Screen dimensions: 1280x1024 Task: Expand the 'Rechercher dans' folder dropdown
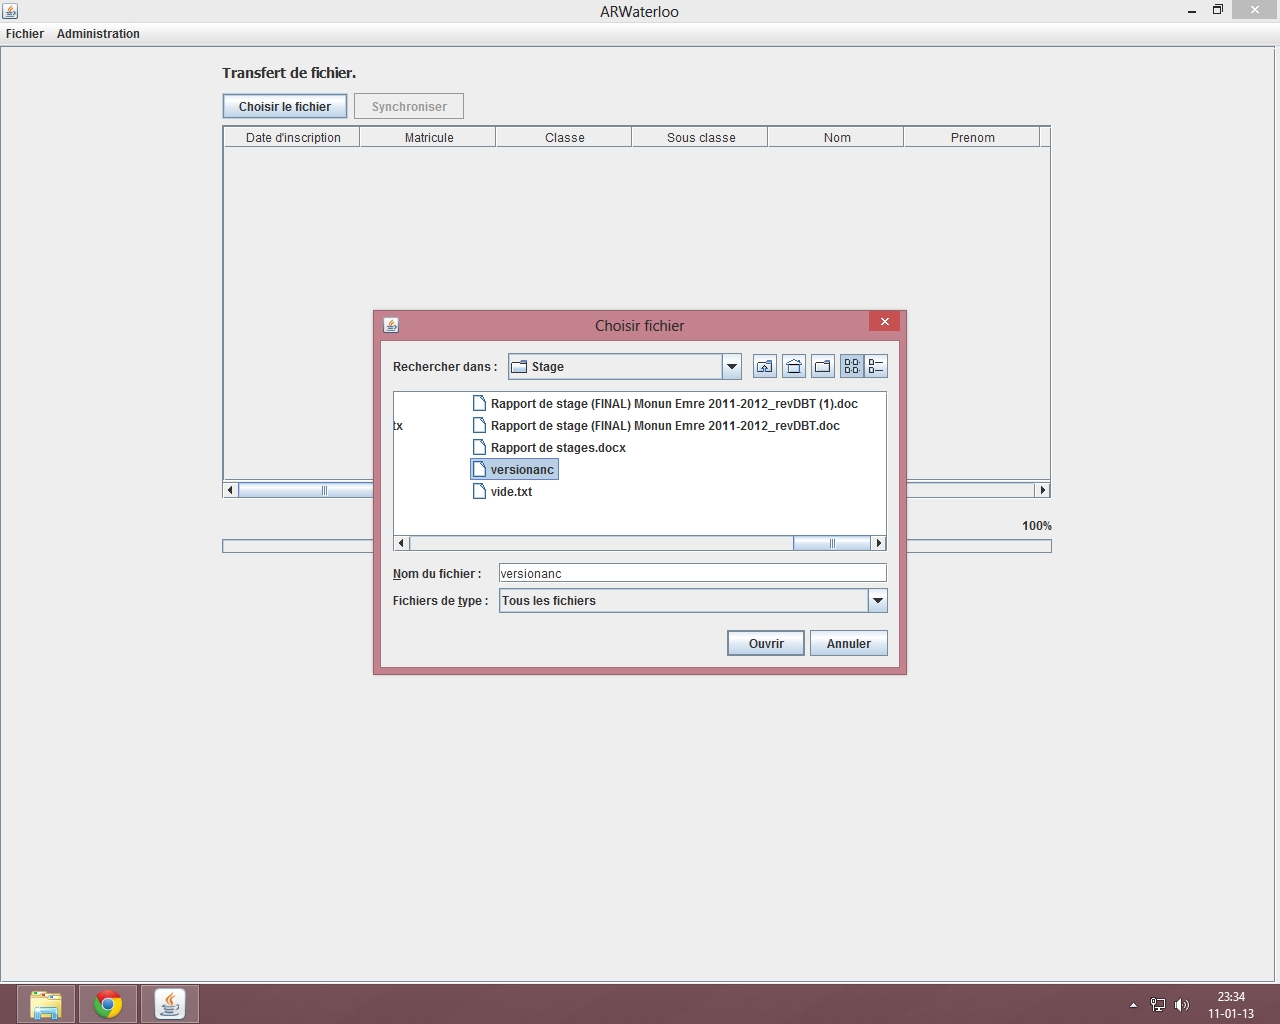click(731, 367)
